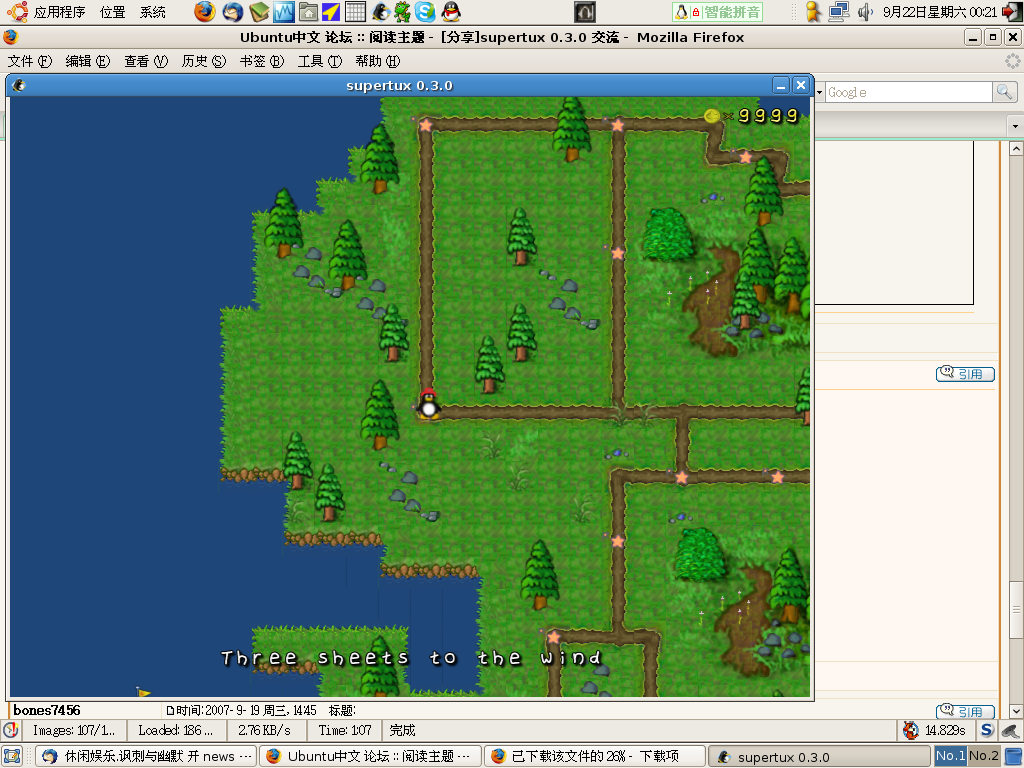The height and width of the screenshot is (768, 1024).
Task: Click the Loaded: 186 ... status entry
Action: pyautogui.click(x=176, y=730)
